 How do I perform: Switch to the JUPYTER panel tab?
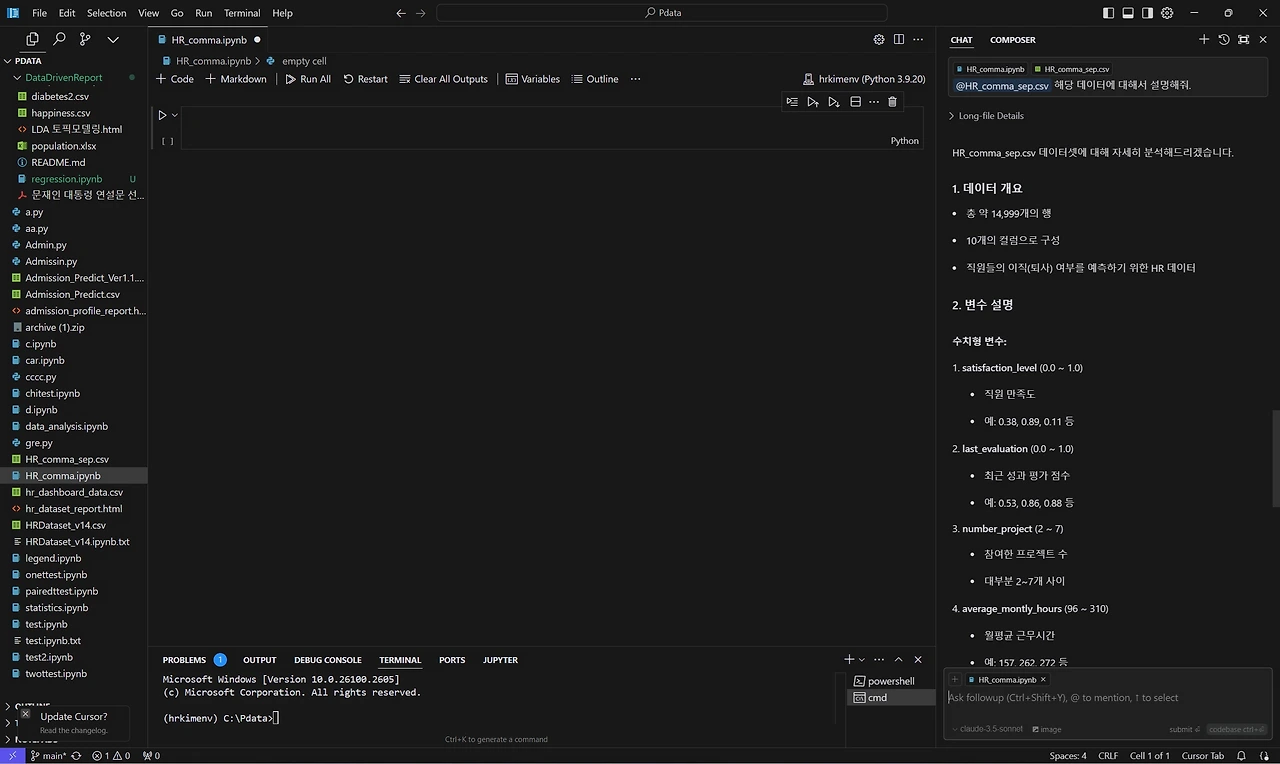[x=500, y=660]
